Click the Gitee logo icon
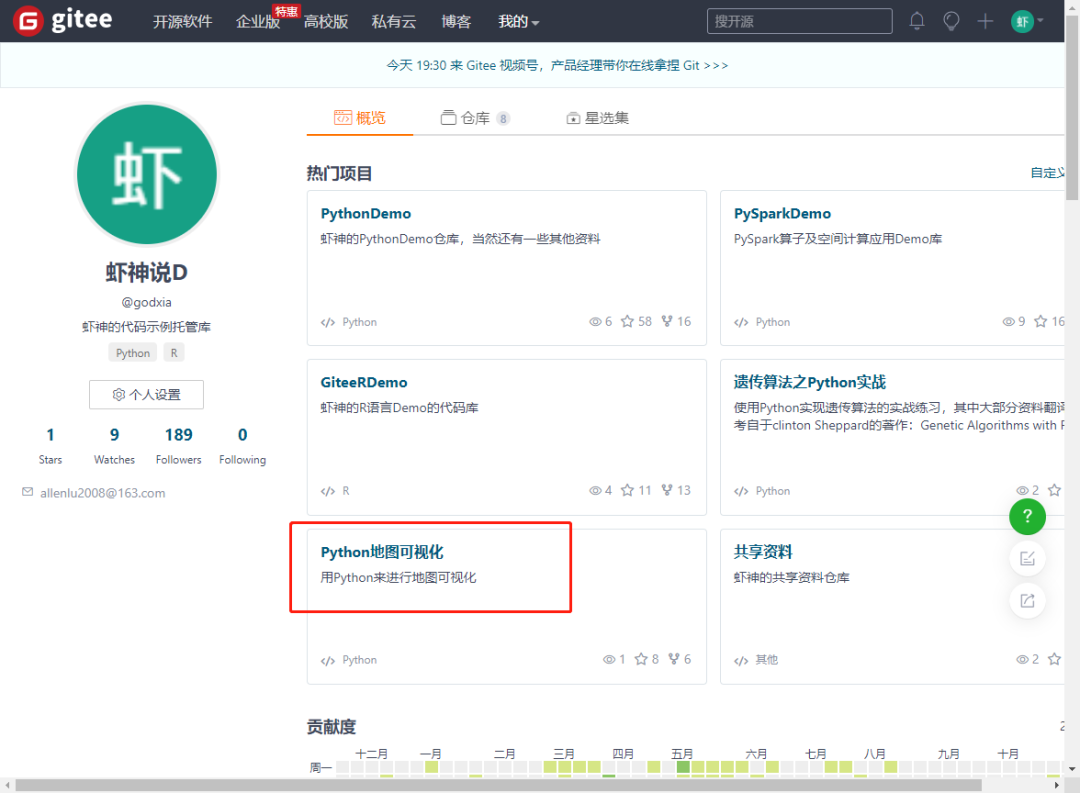This screenshot has height=793, width=1080. 28,21
